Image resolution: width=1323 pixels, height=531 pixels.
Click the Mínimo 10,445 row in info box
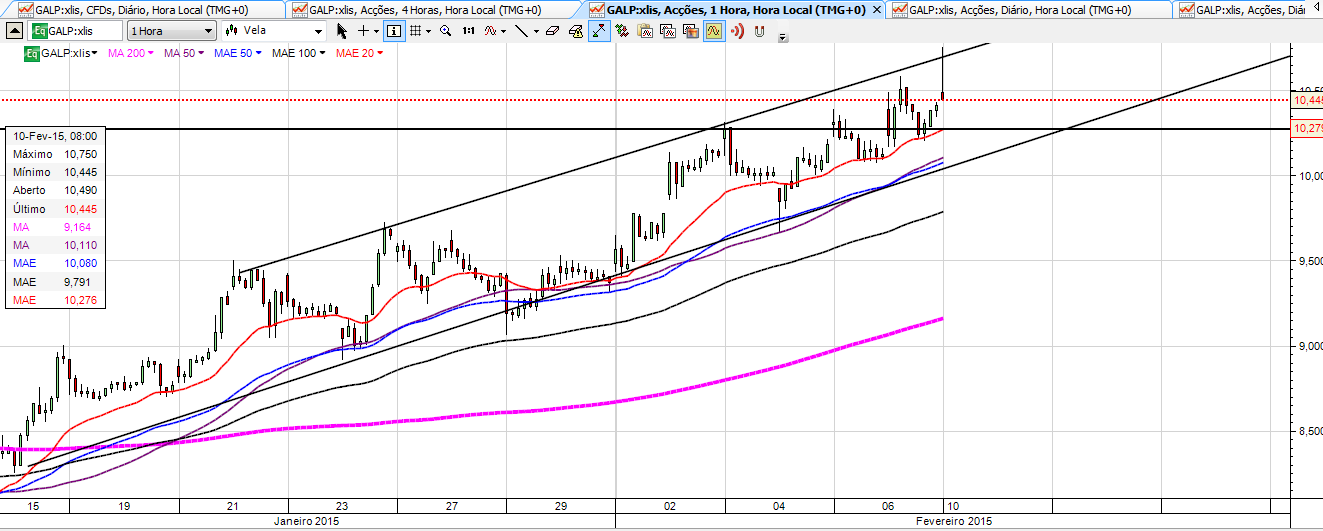tap(56, 172)
